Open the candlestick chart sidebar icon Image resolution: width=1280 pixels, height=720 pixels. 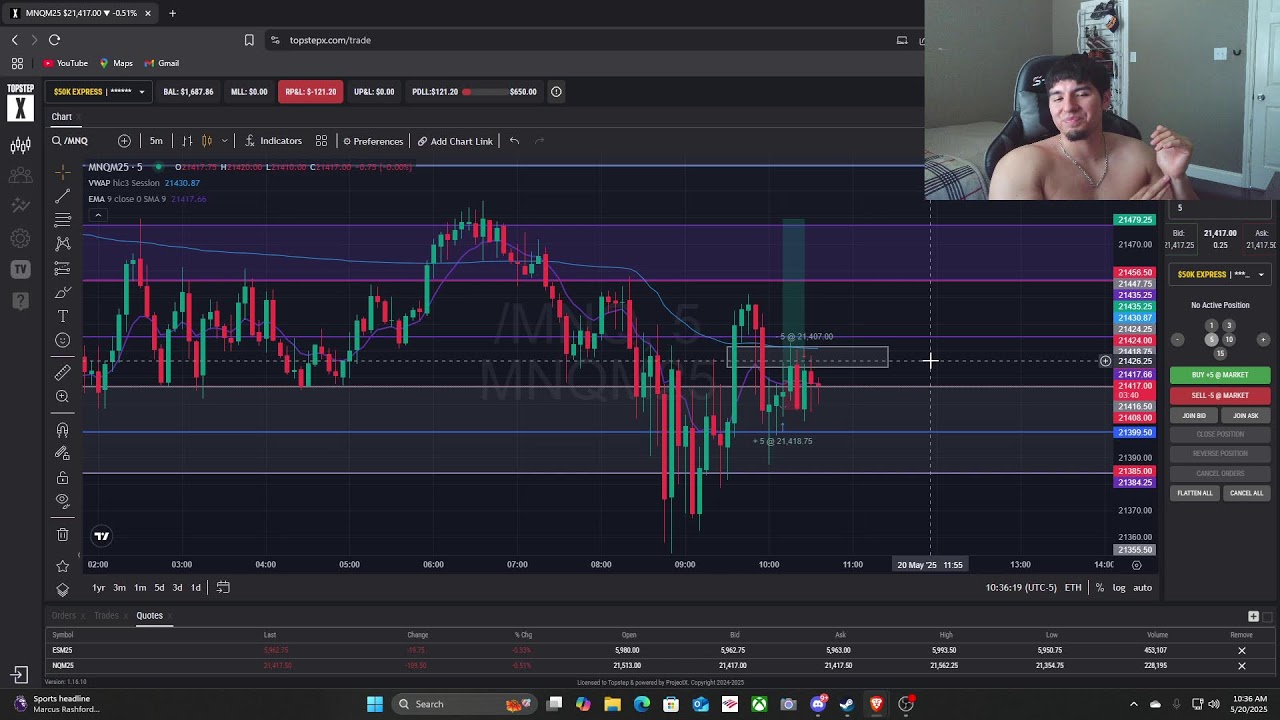point(20,146)
